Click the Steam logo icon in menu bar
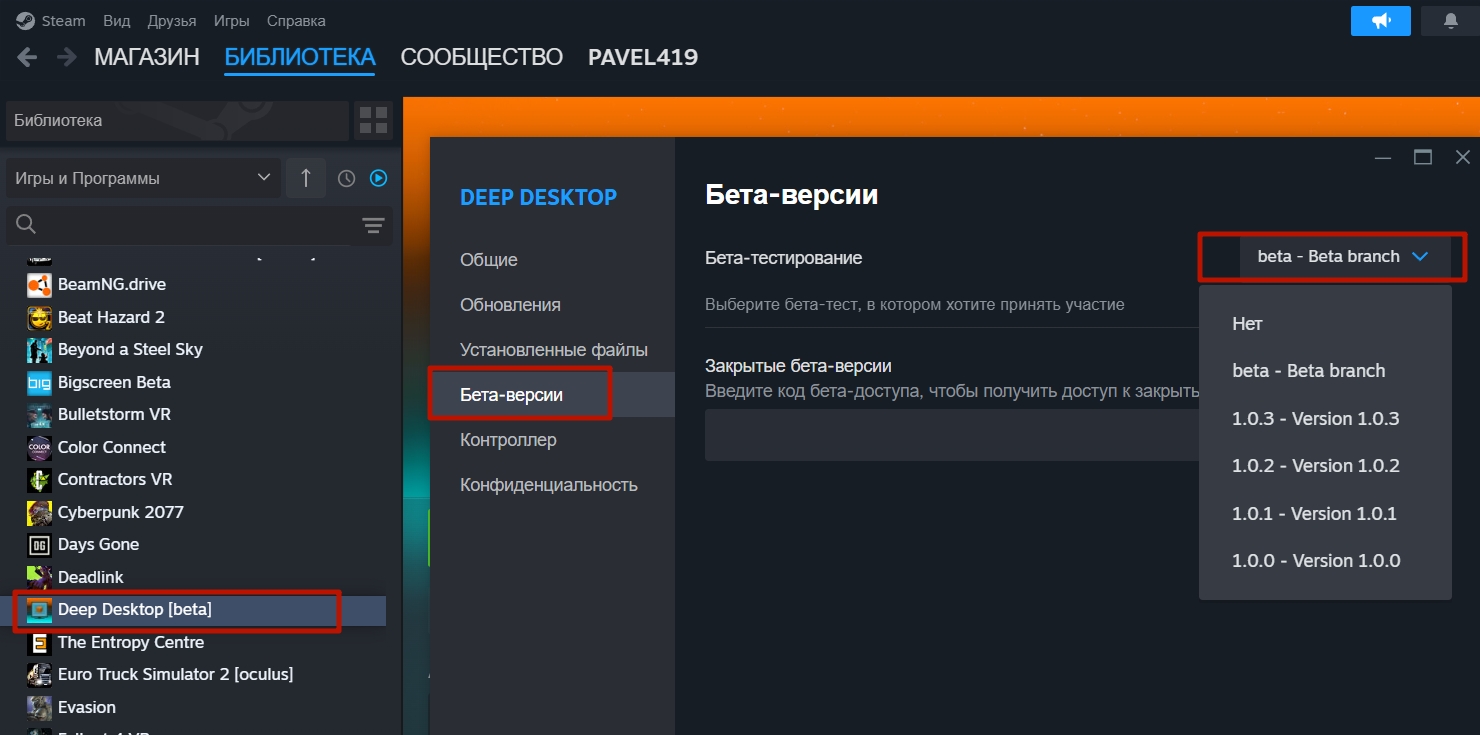1480x735 pixels. (25, 21)
